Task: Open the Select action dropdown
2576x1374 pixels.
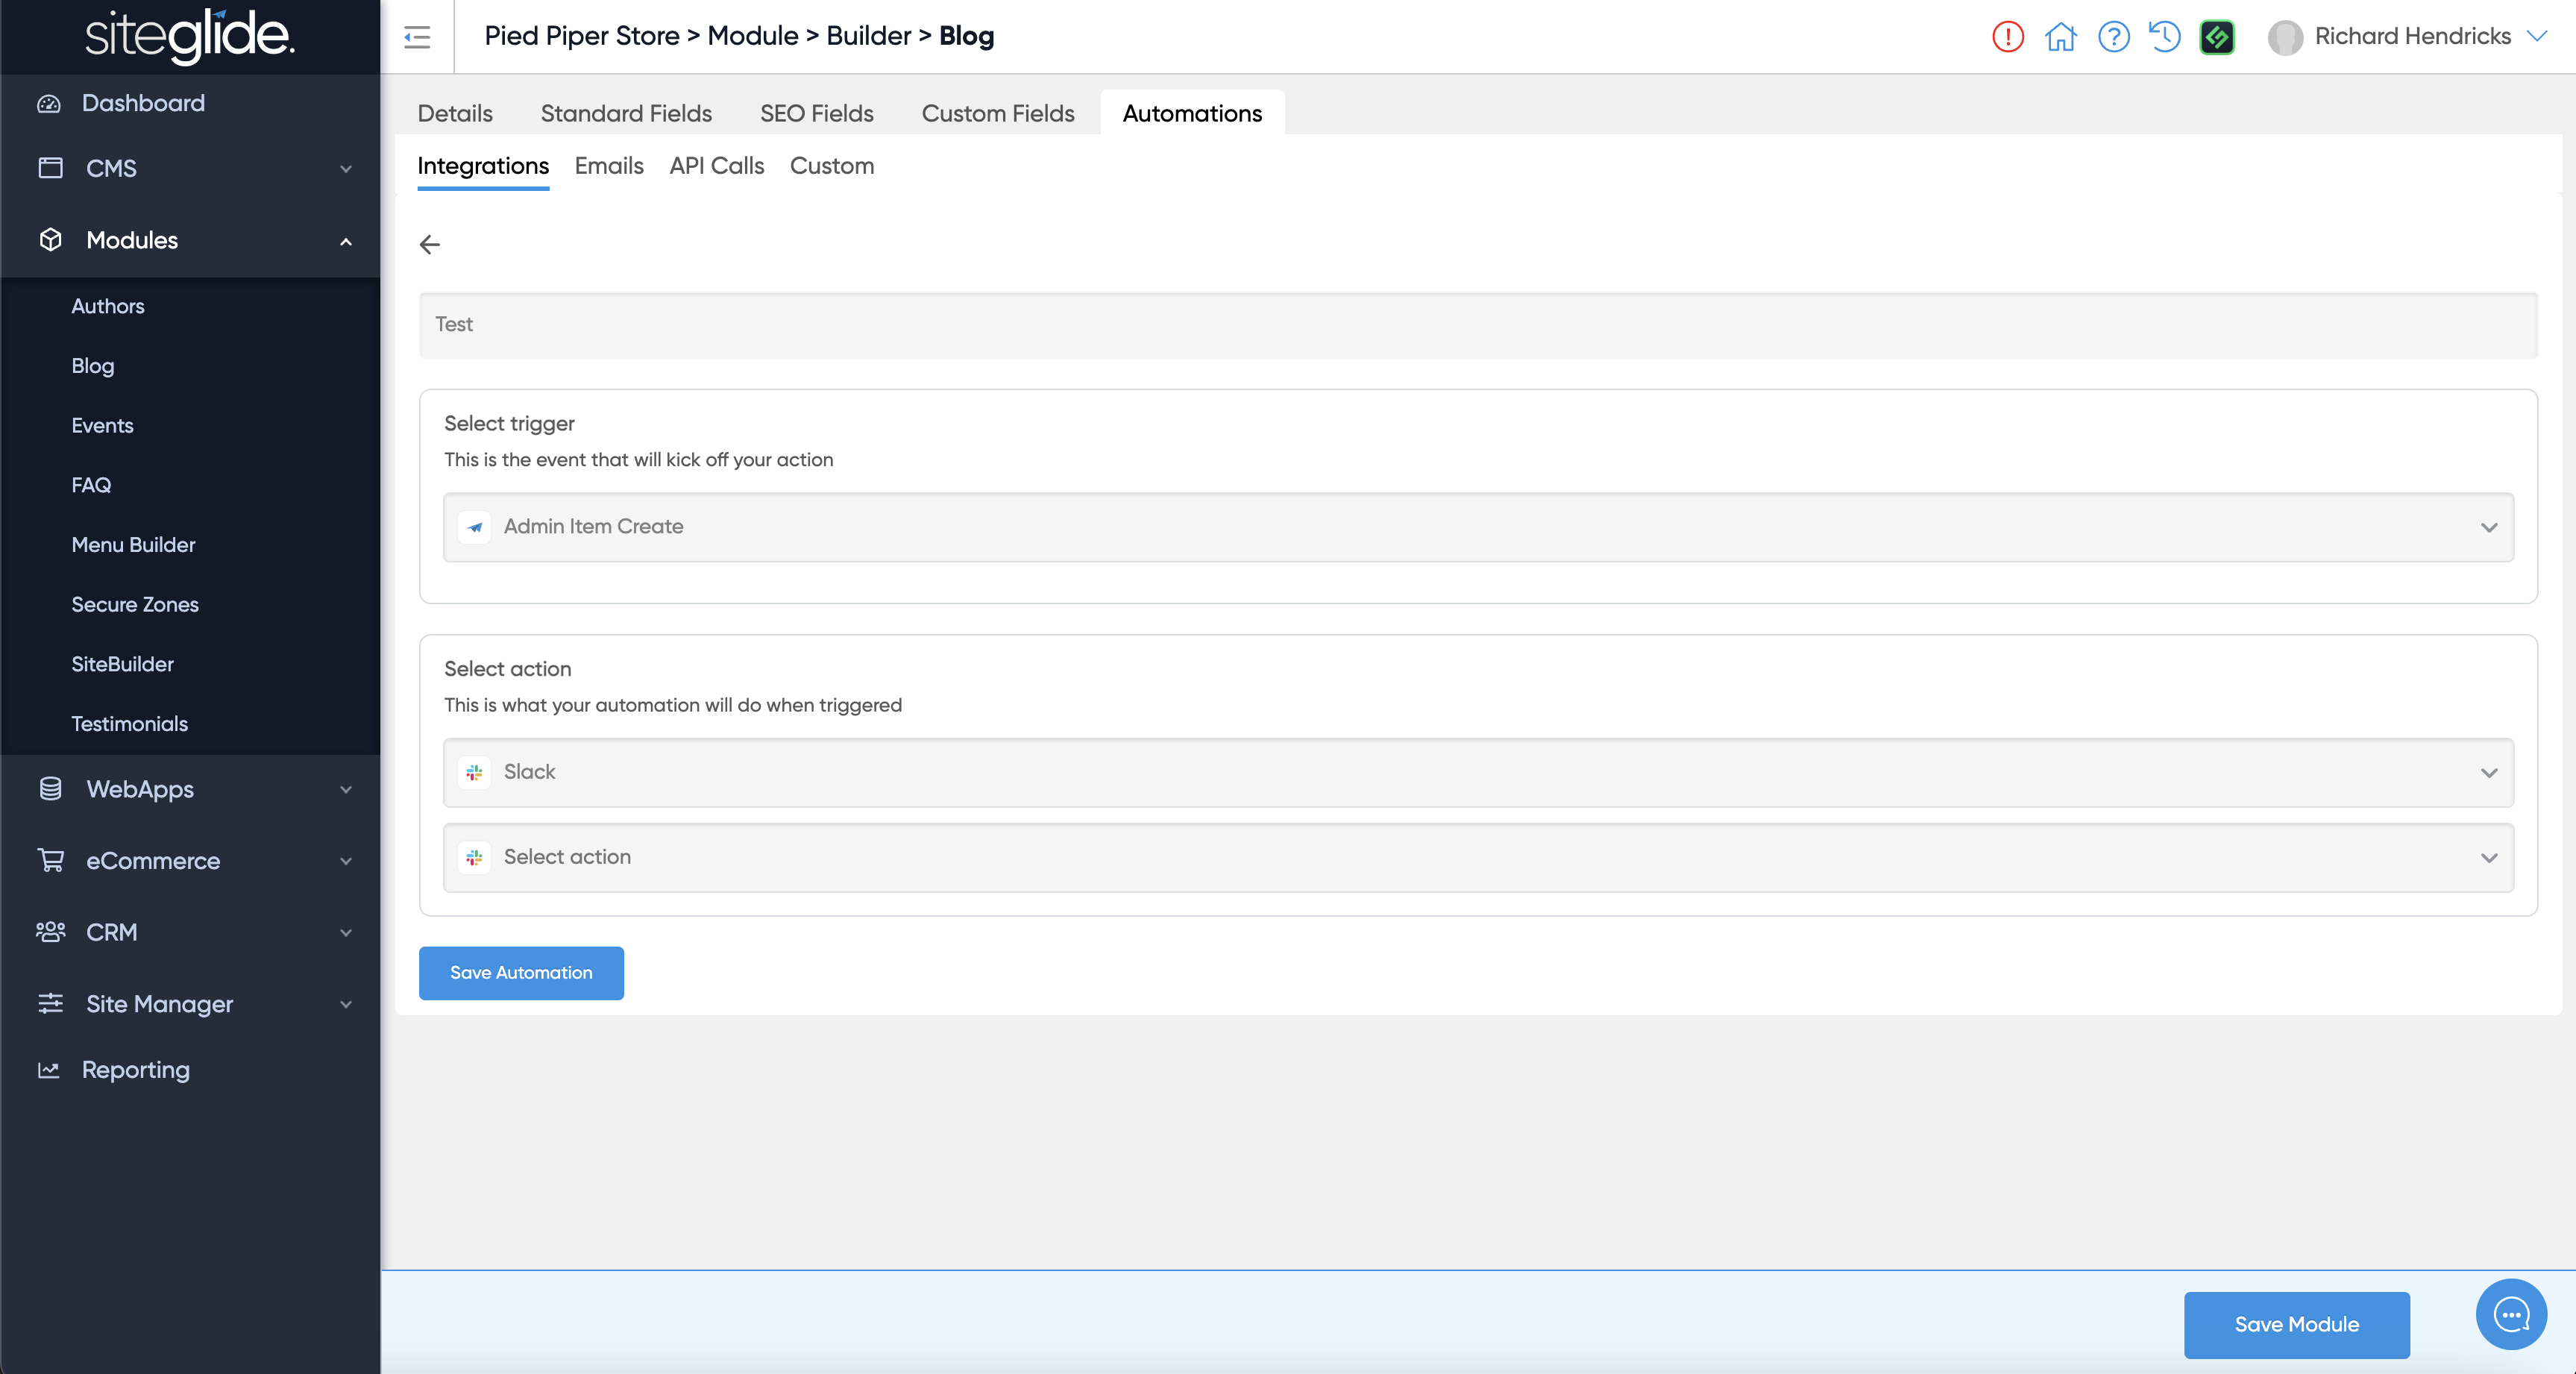Action: point(1478,858)
